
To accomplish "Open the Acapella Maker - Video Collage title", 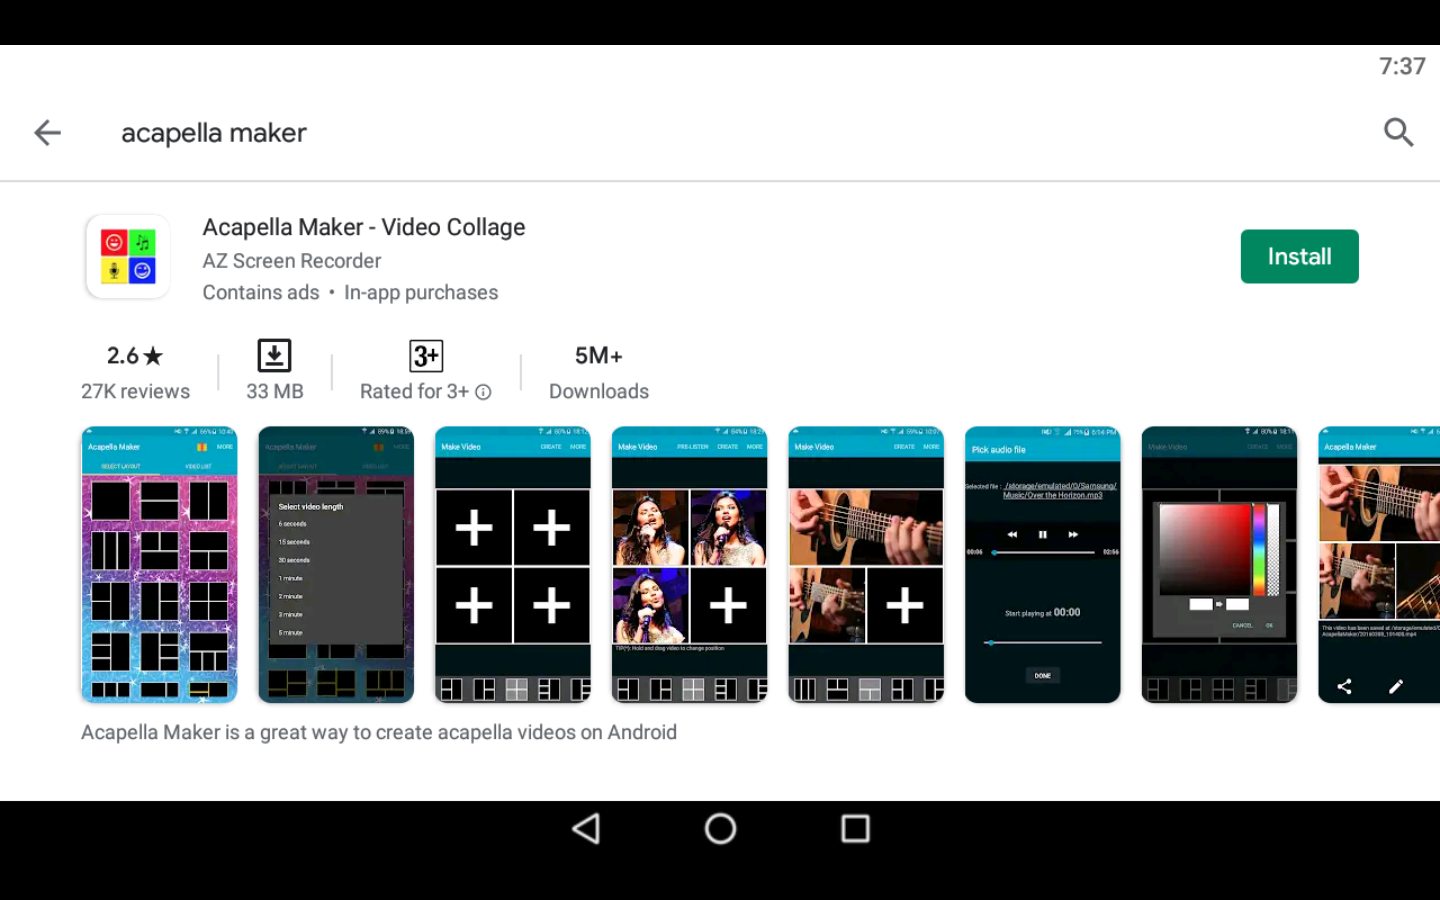I will tap(364, 227).
